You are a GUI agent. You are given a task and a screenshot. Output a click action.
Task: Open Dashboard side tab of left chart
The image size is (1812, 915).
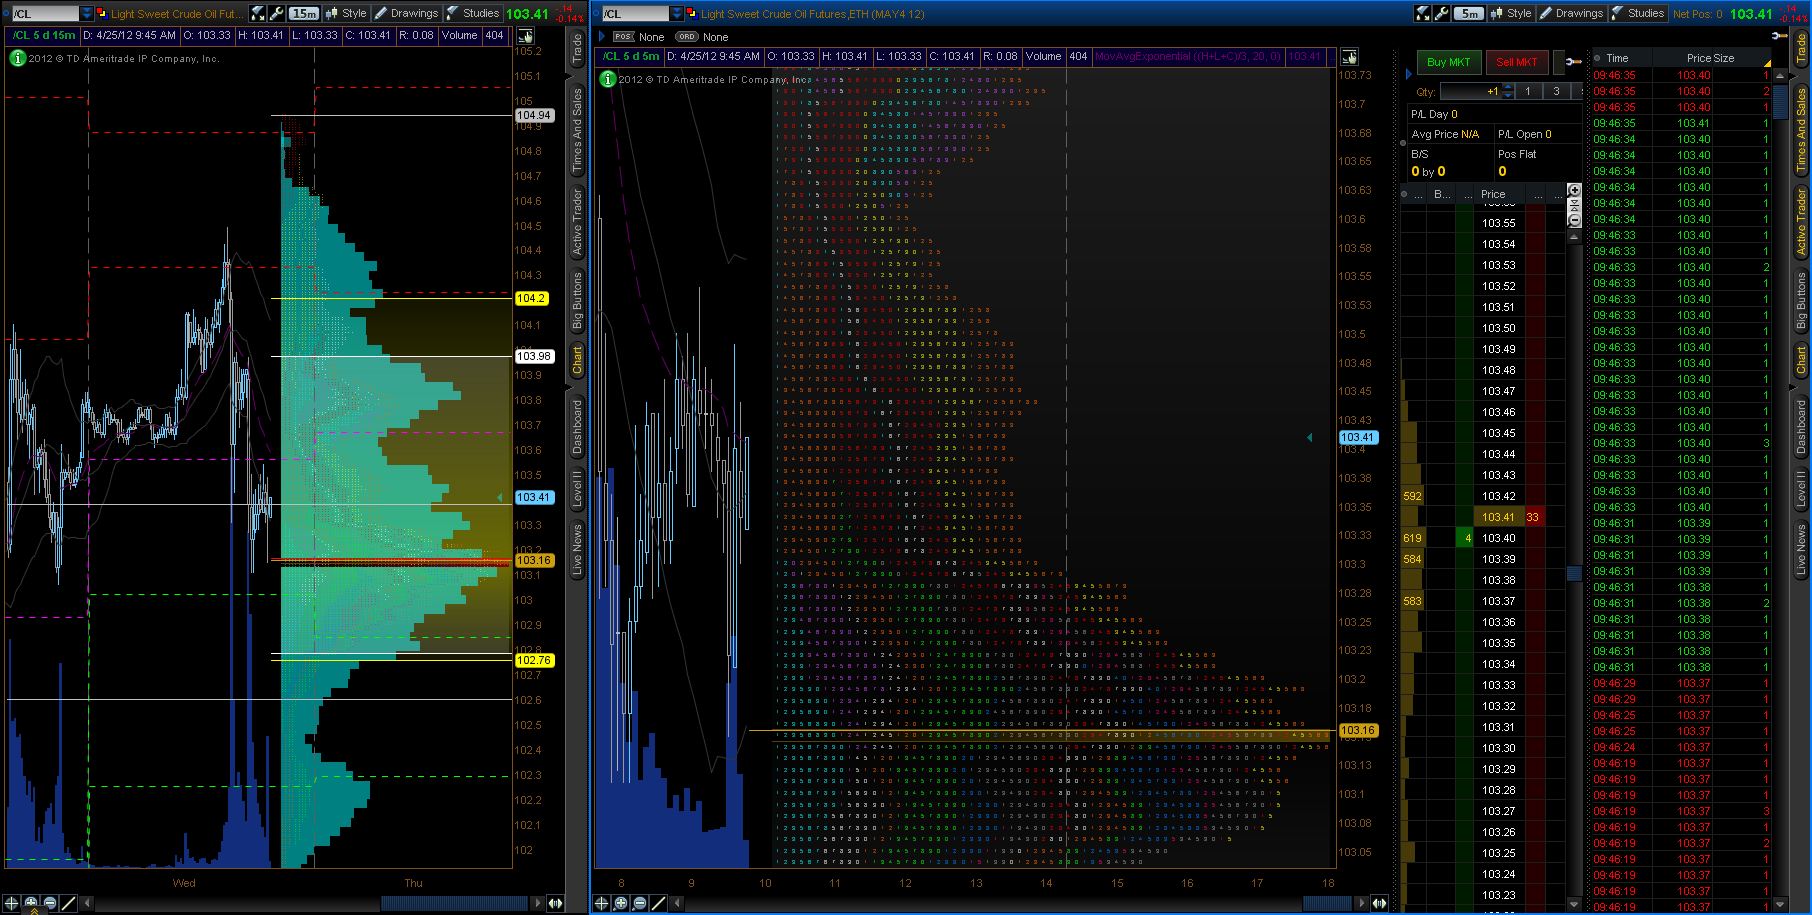coord(577,426)
